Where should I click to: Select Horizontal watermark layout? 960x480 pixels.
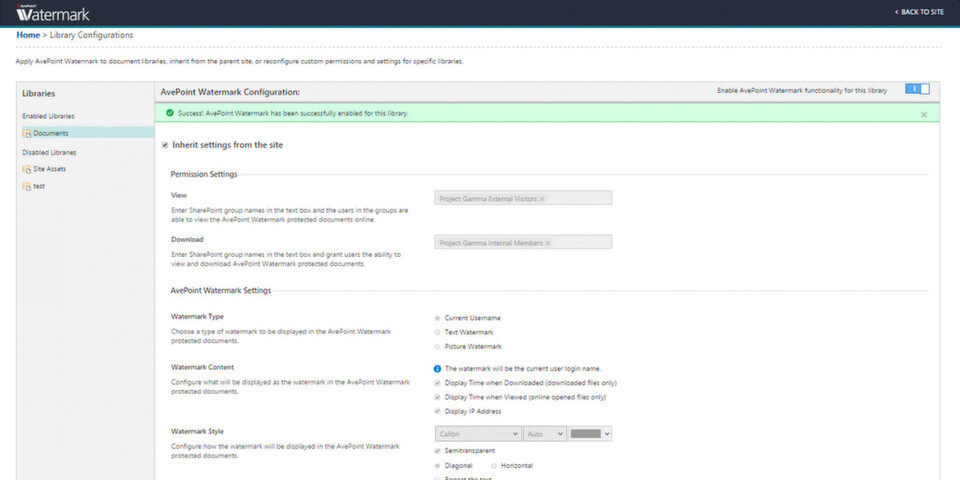(x=493, y=466)
